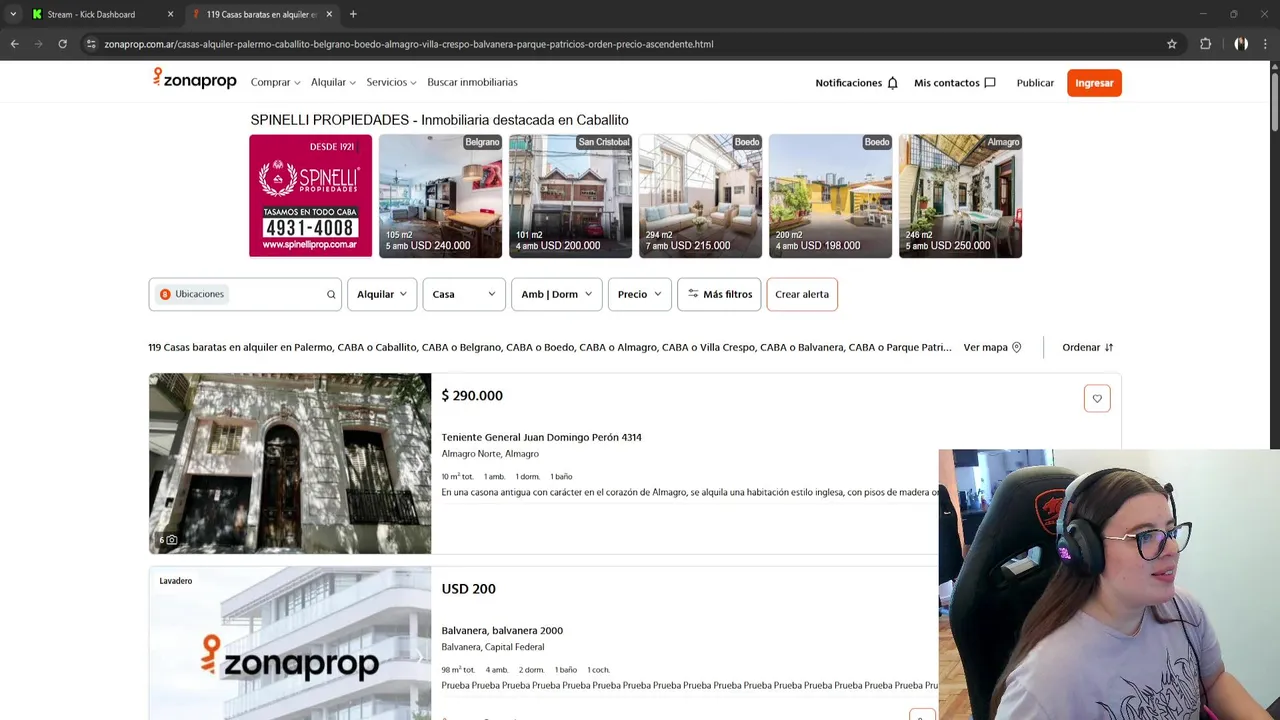1280x720 pixels.
Task: Click in the Ubicaciones search field
Action: pos(245,294)
